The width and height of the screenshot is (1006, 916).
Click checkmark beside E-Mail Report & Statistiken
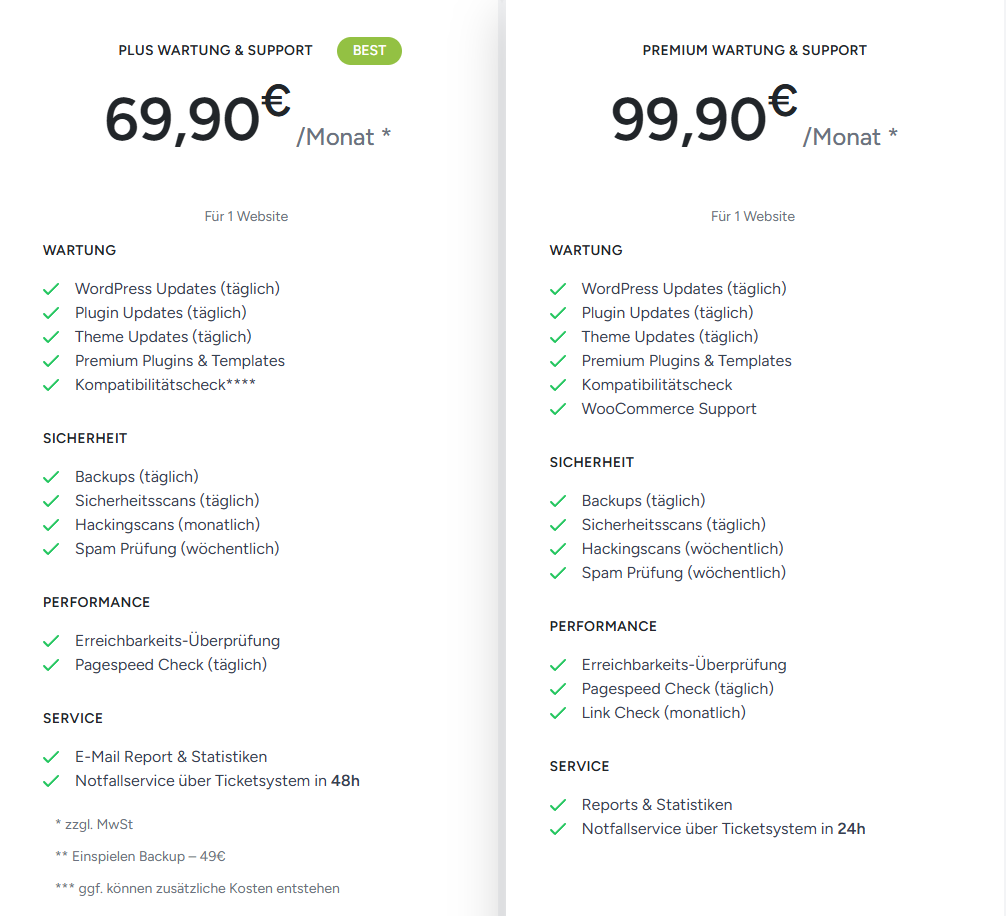click(51, 757)
